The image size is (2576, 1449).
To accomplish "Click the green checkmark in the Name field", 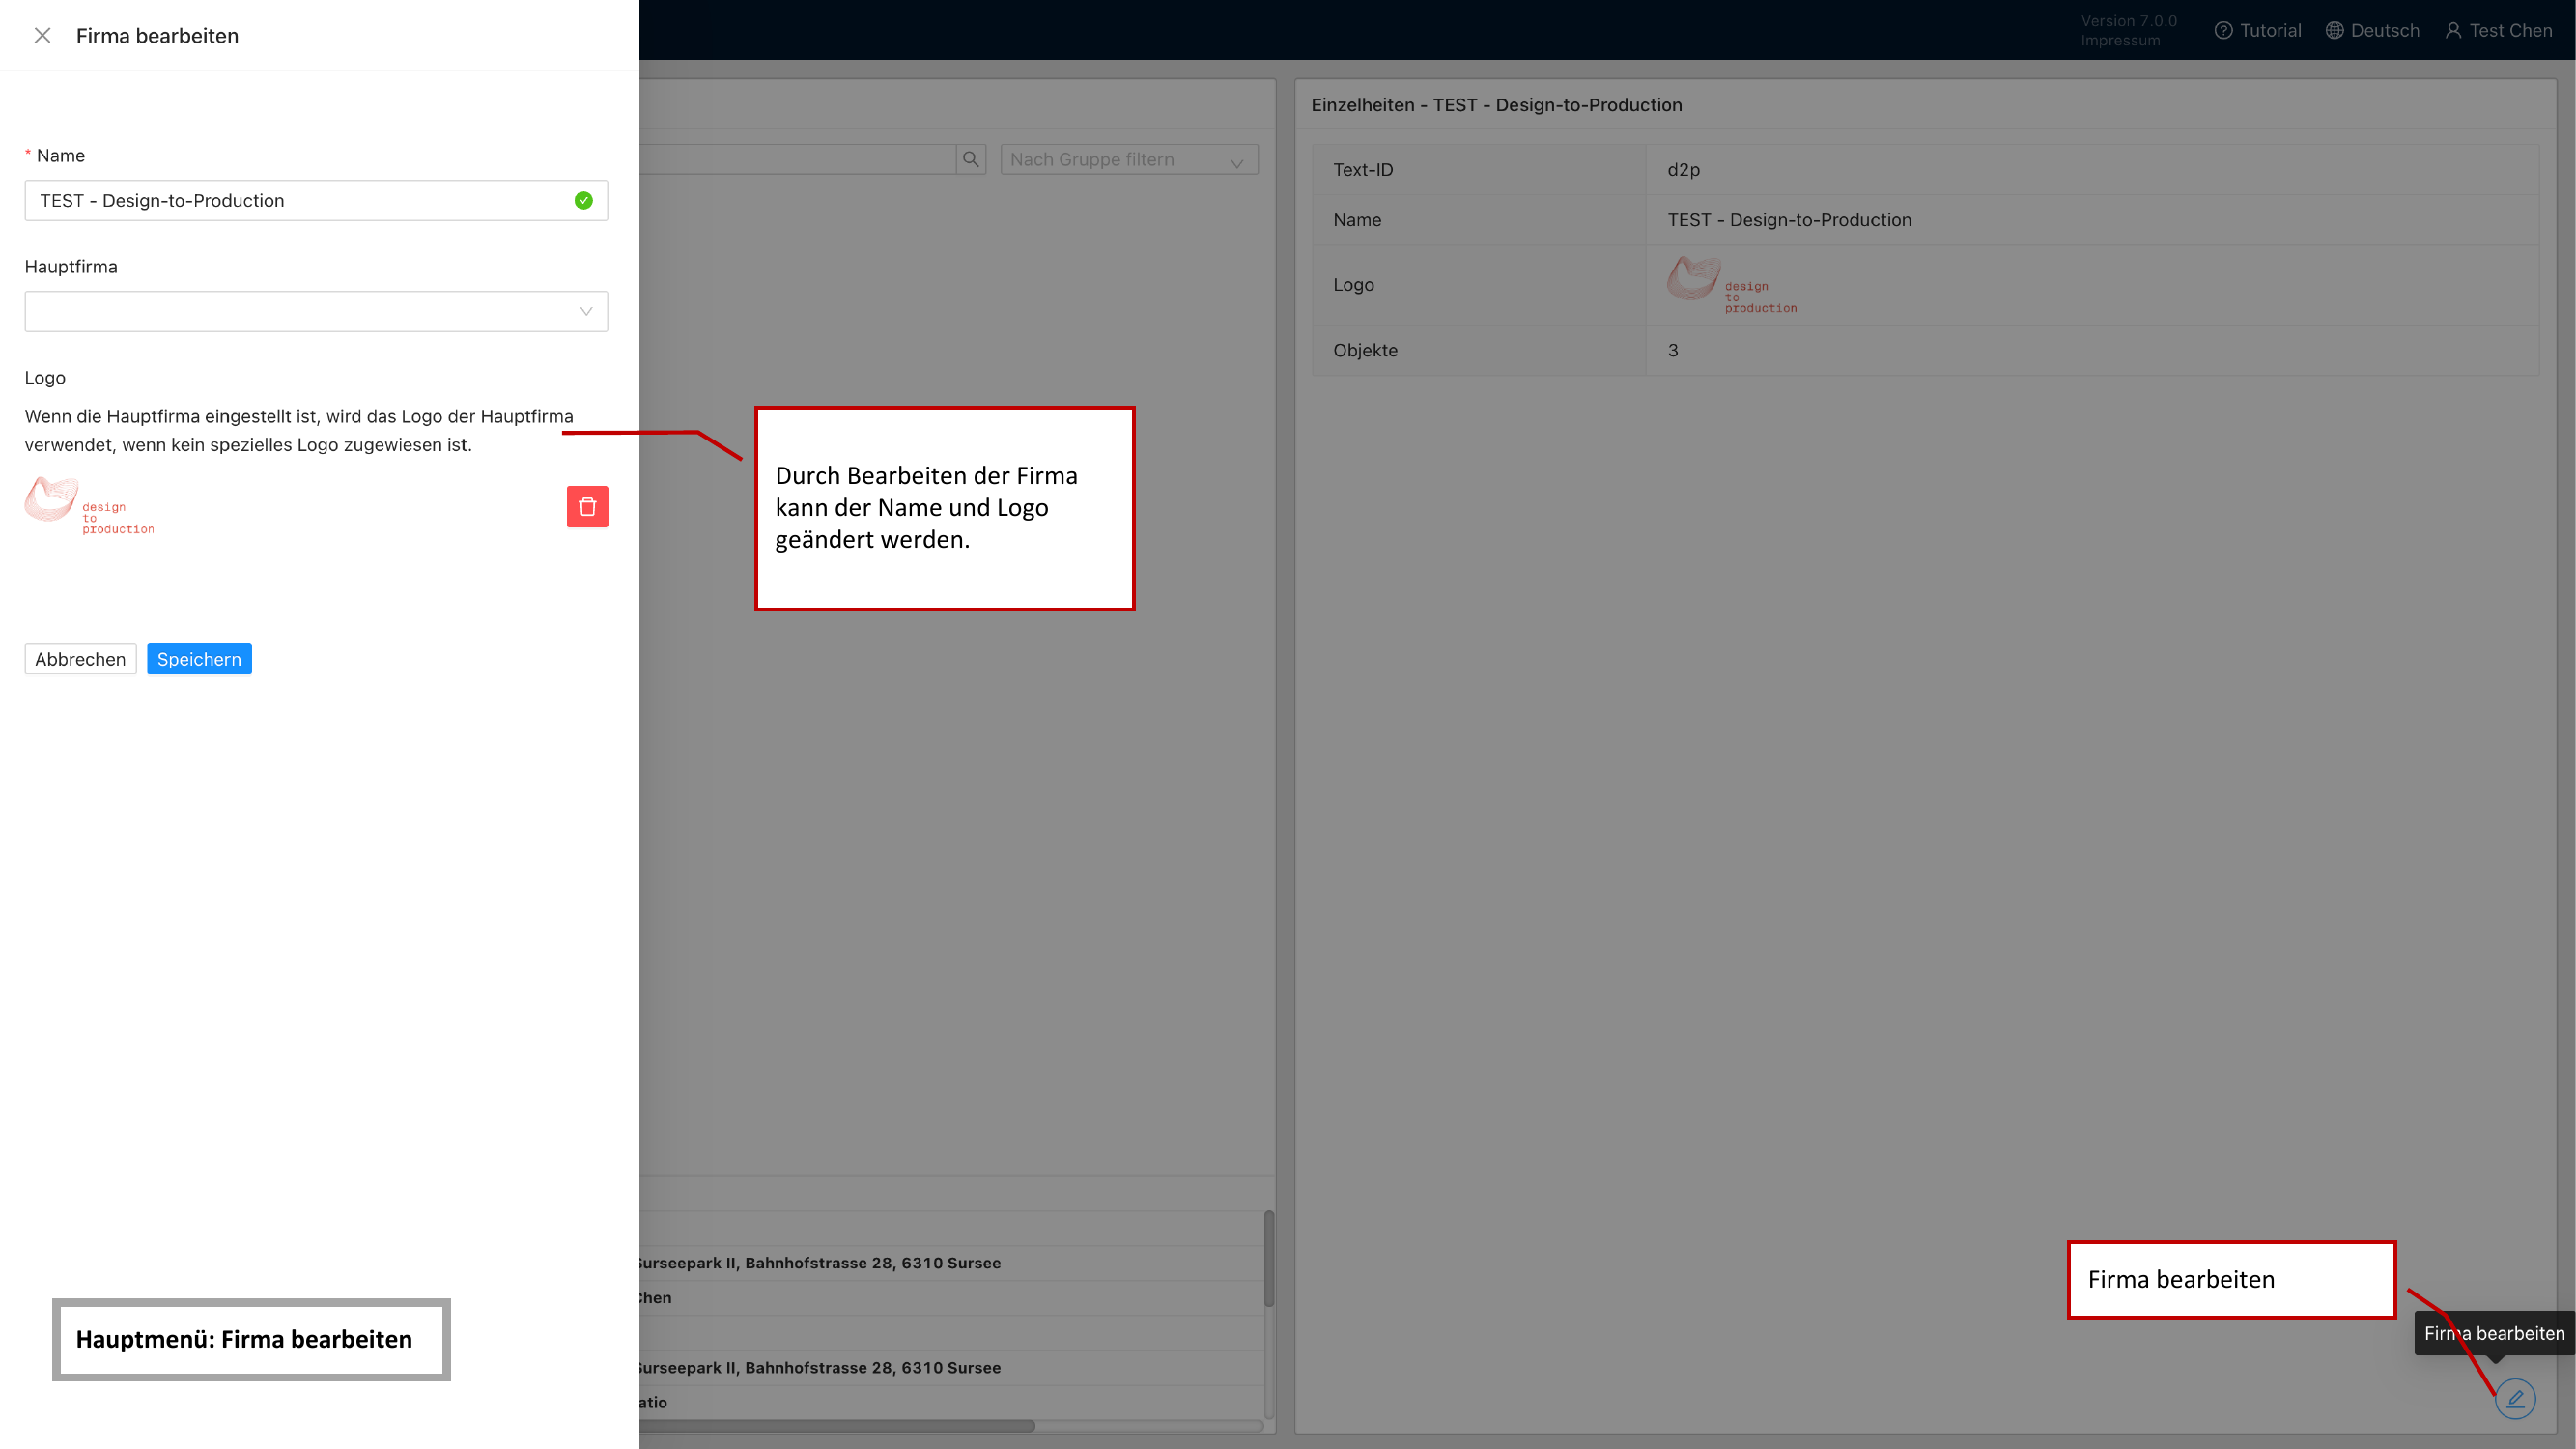I will pyautogui.click(x=584, y=201).
